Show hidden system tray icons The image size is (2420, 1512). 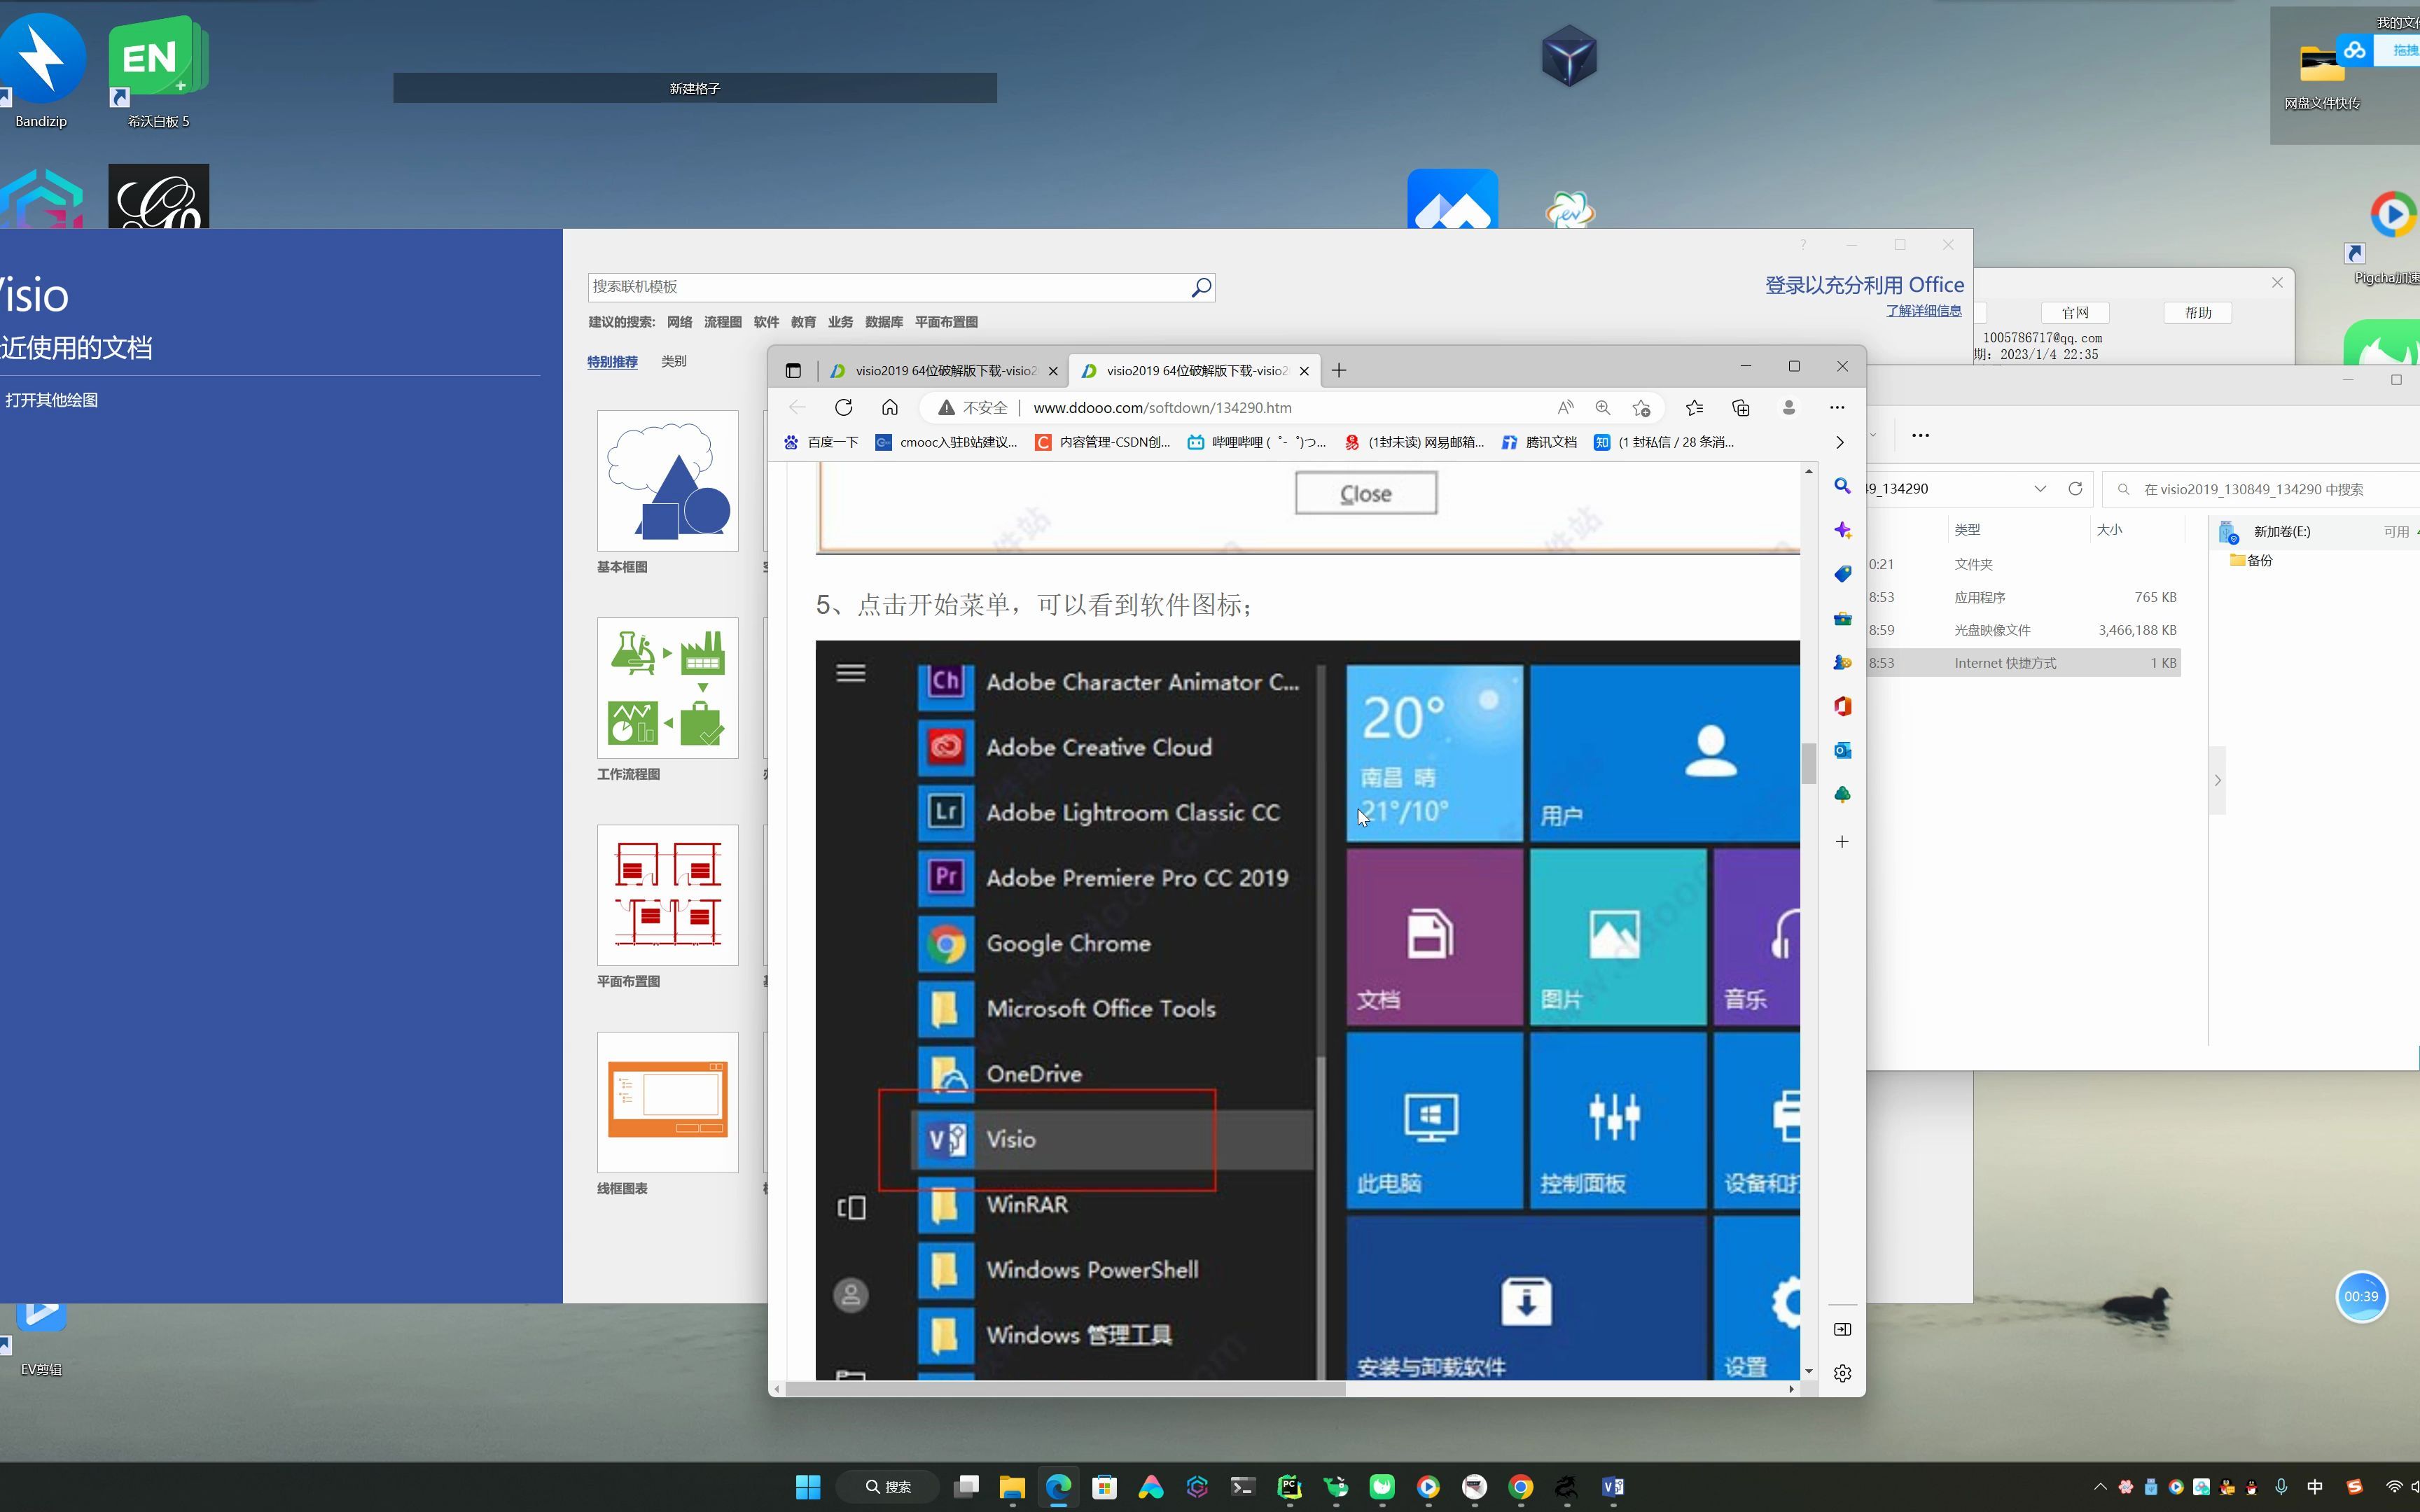[2100, 1487]
